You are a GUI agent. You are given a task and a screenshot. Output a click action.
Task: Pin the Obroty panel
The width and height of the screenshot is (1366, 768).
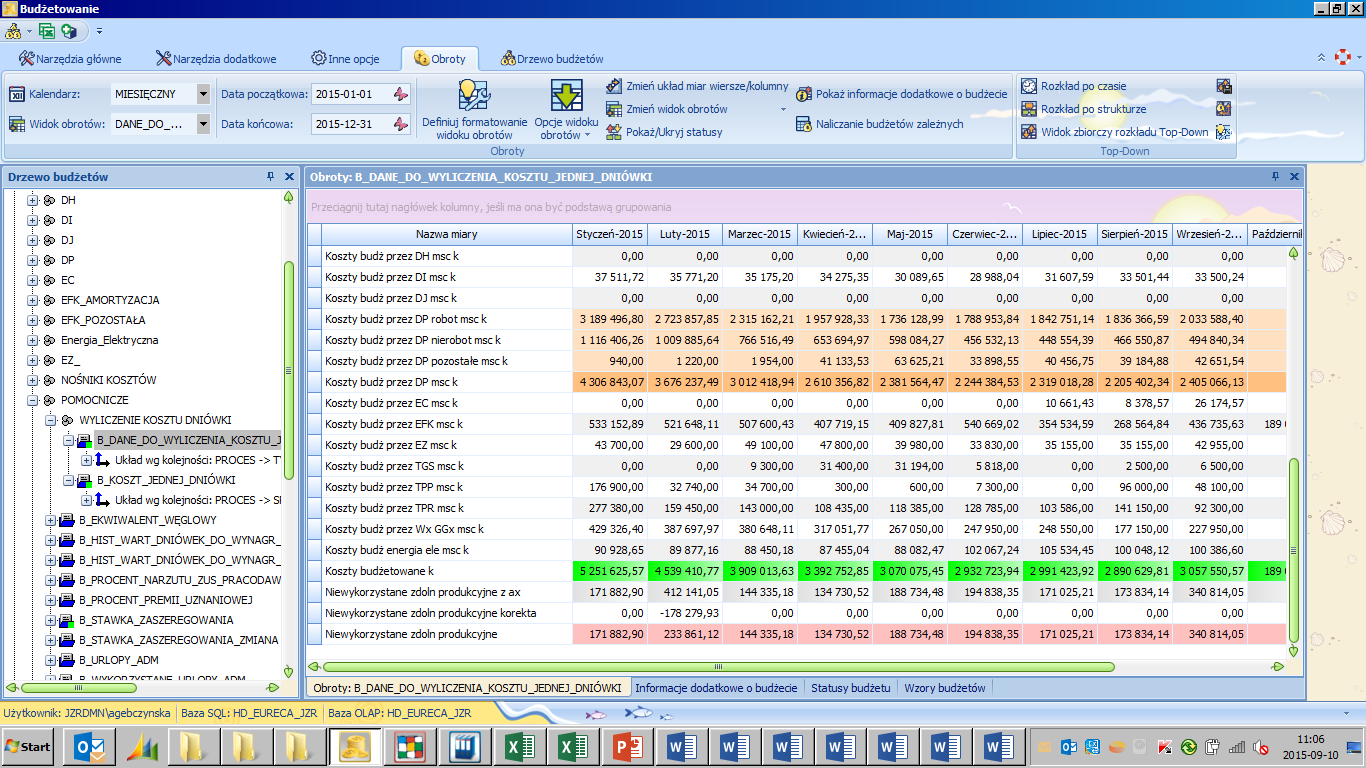click(x=1276, y=176)
